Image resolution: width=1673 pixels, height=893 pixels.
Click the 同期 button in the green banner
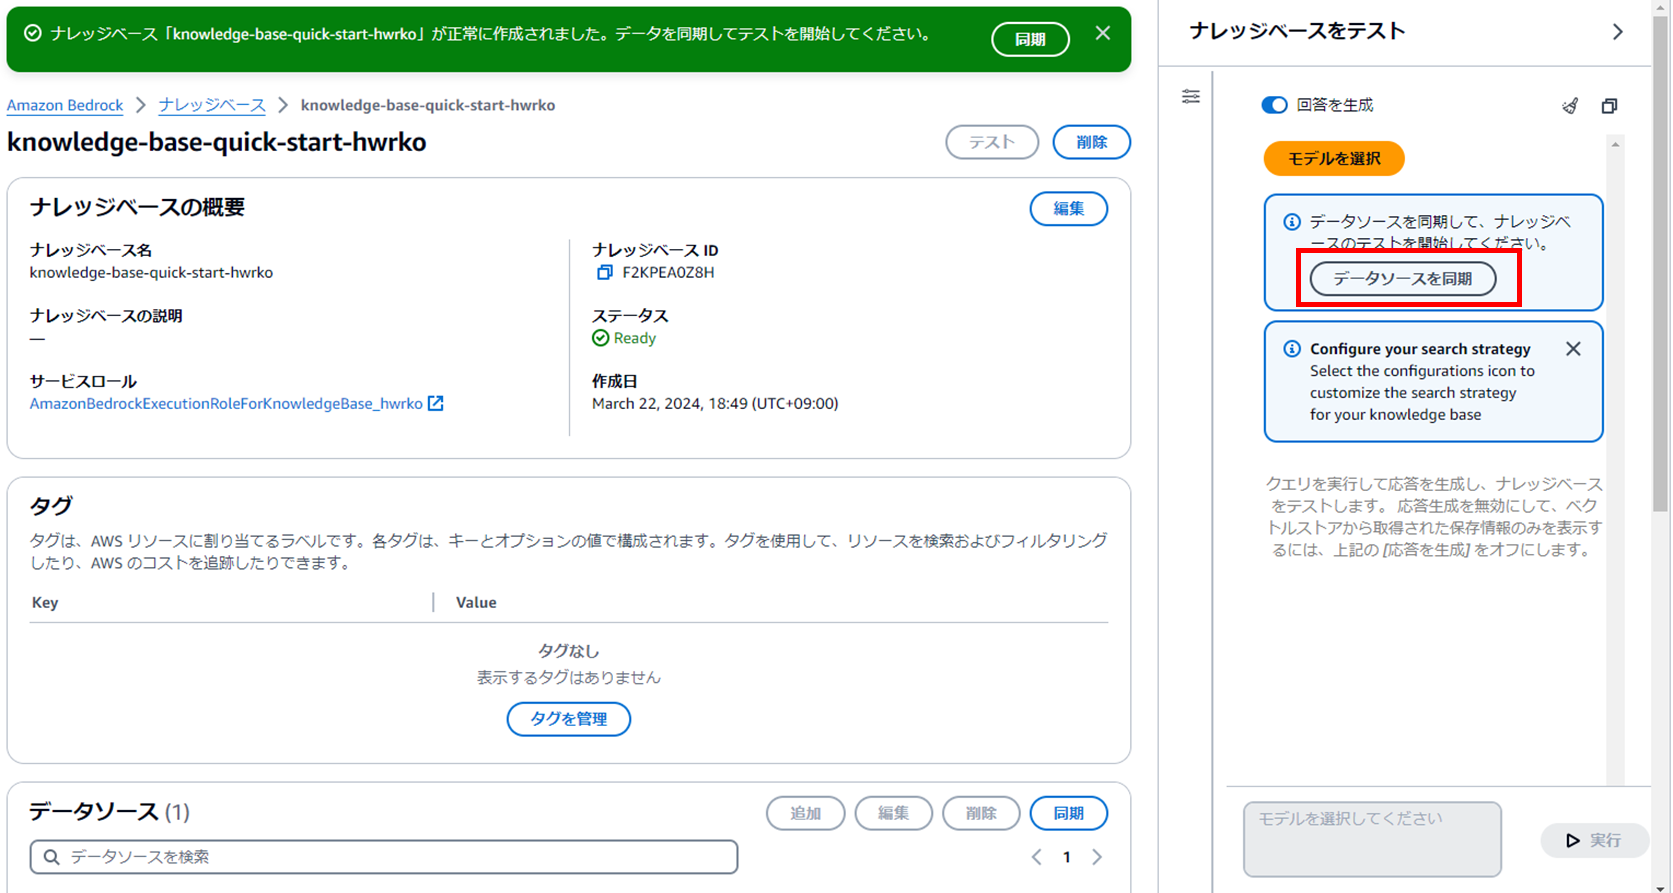pos(1030,39)
